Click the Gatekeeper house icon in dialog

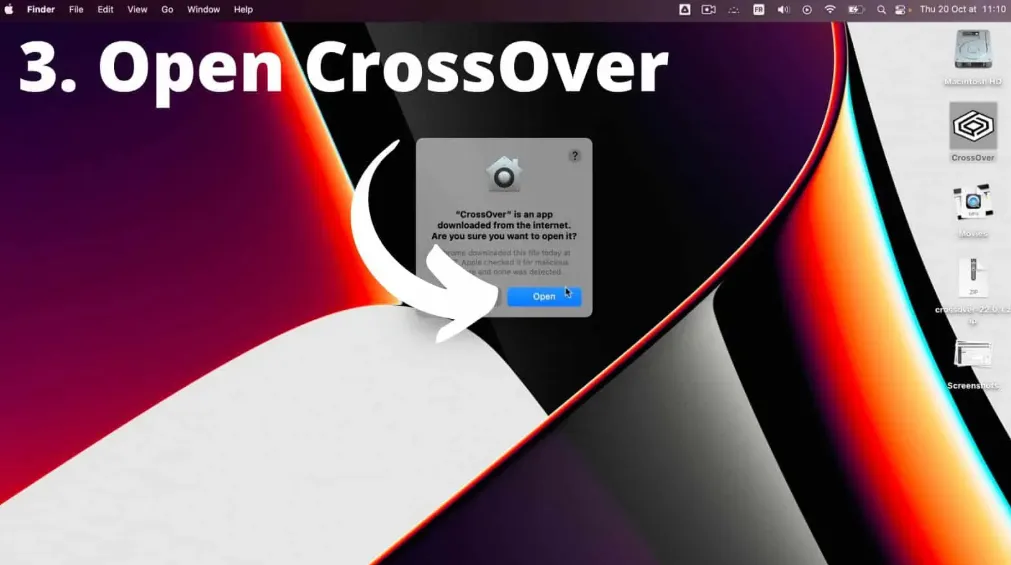[x=504, y=173]
